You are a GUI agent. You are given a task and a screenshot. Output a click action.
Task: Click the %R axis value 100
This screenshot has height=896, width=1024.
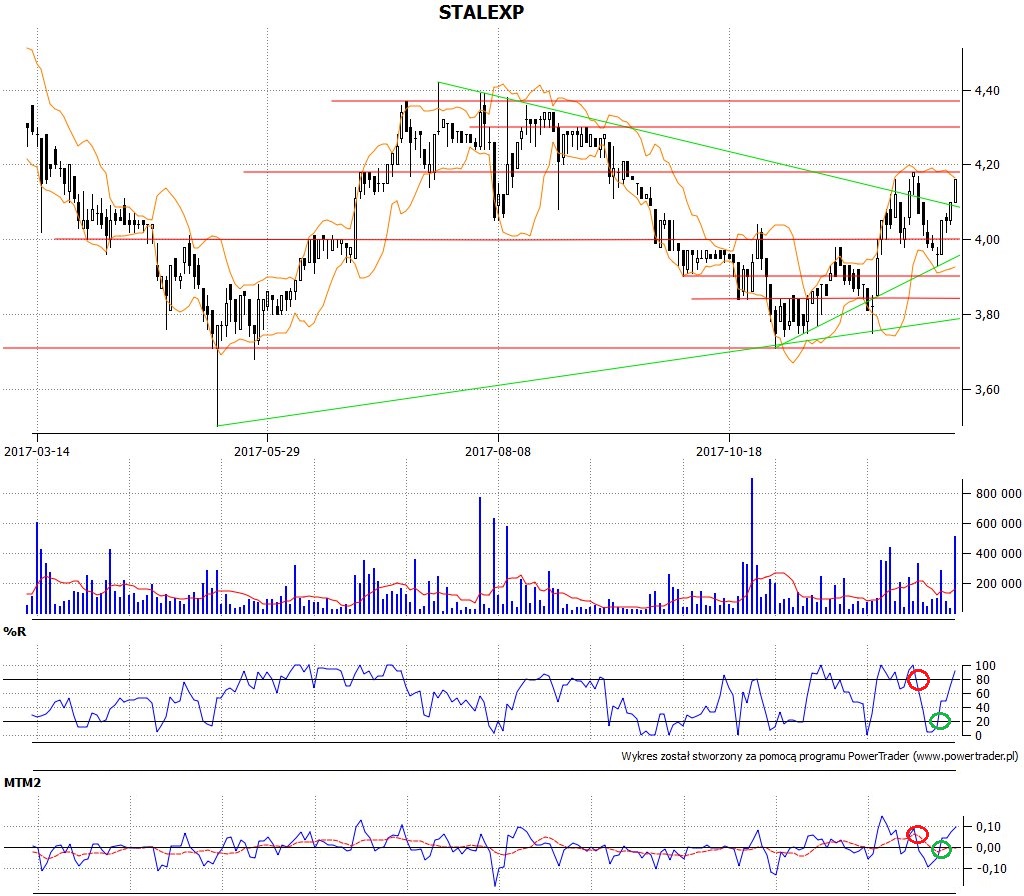pos(985,666)
